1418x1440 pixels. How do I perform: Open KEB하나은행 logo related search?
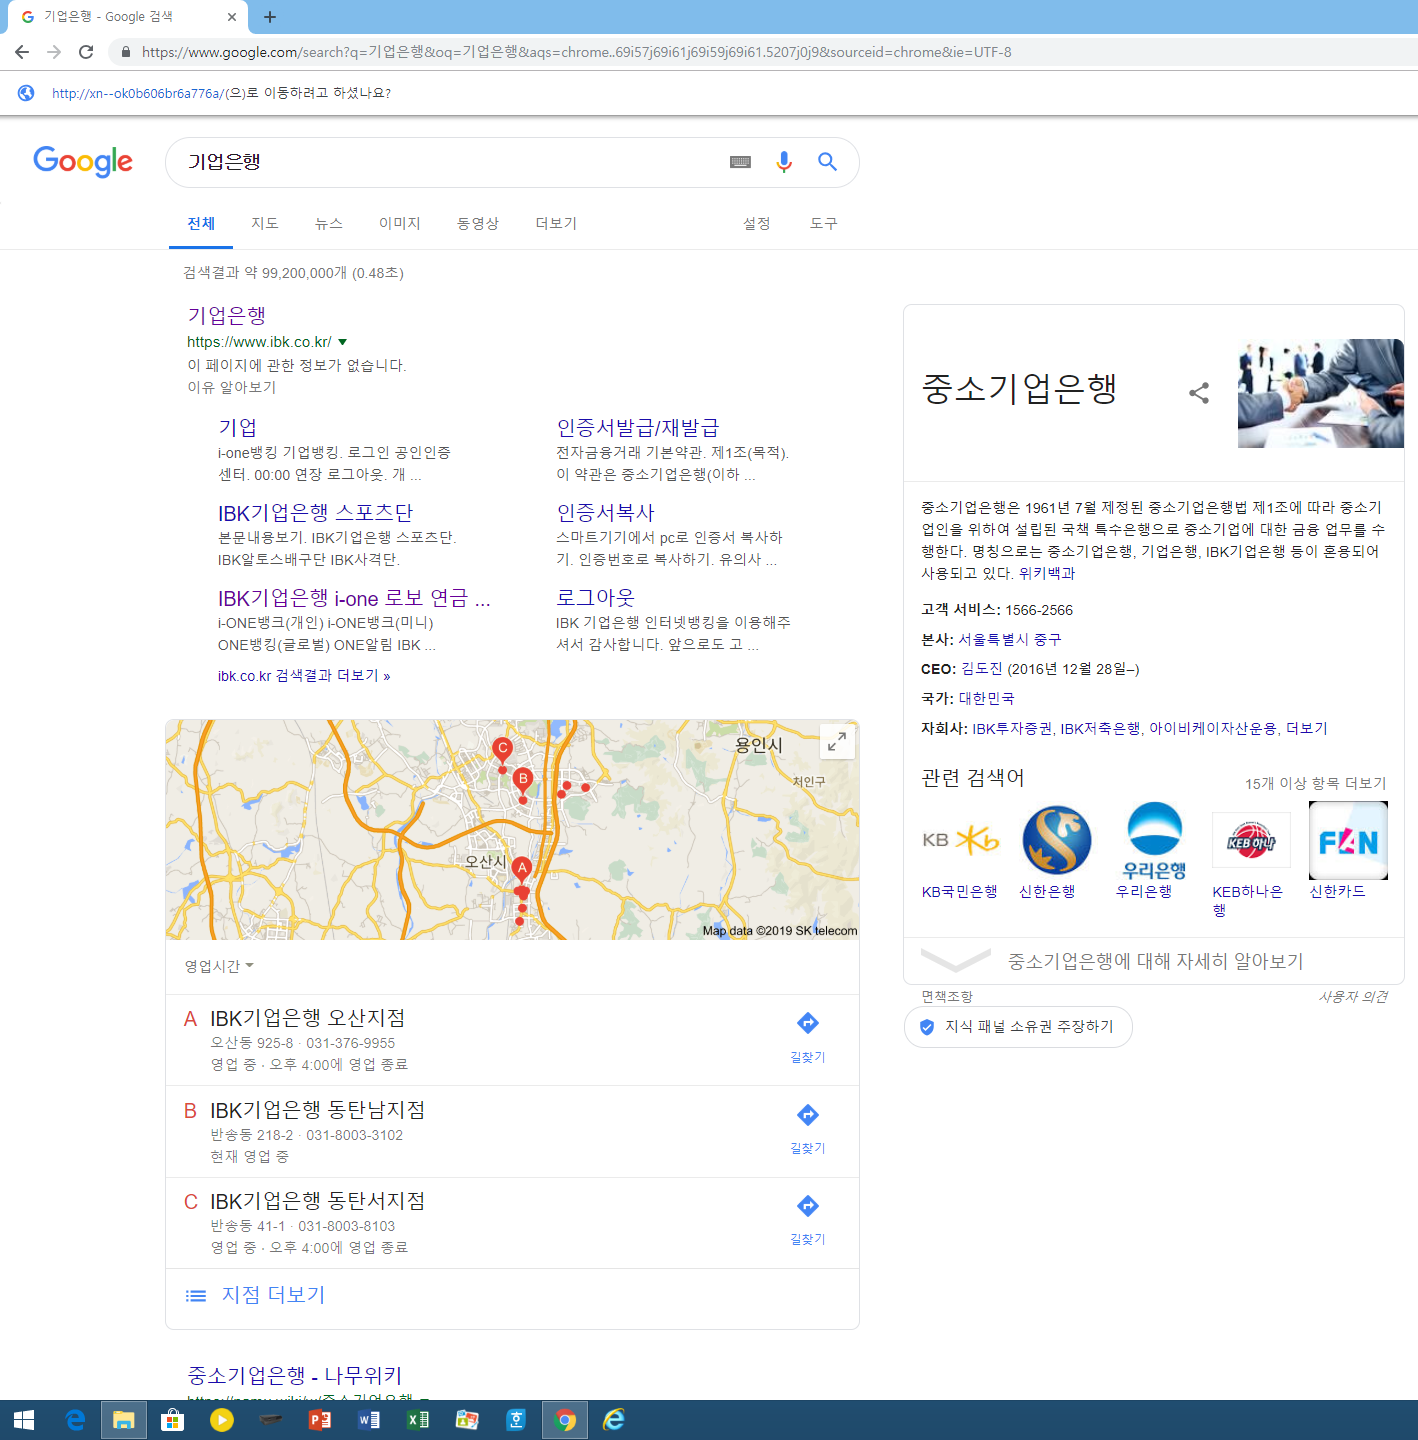pyautogui.click(x=1251, y=840)
